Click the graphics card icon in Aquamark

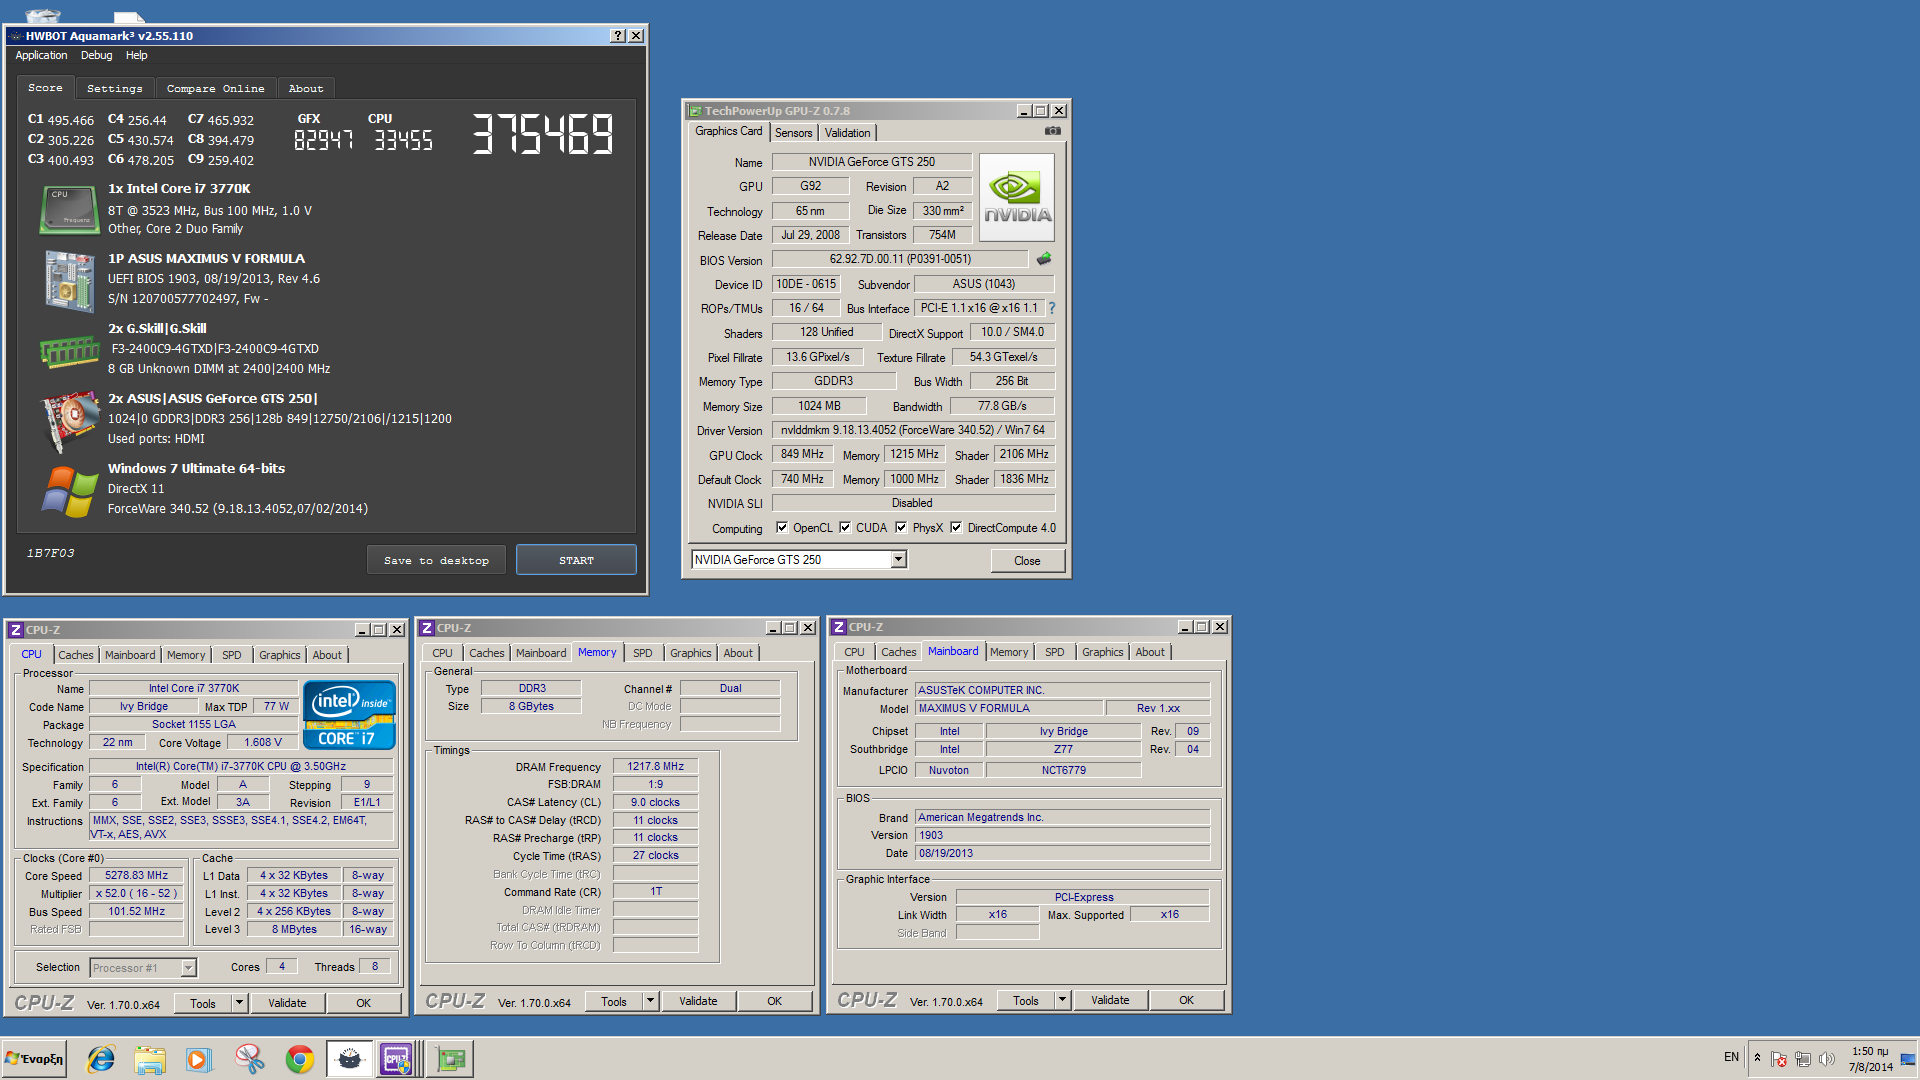[x=69, y=420]
